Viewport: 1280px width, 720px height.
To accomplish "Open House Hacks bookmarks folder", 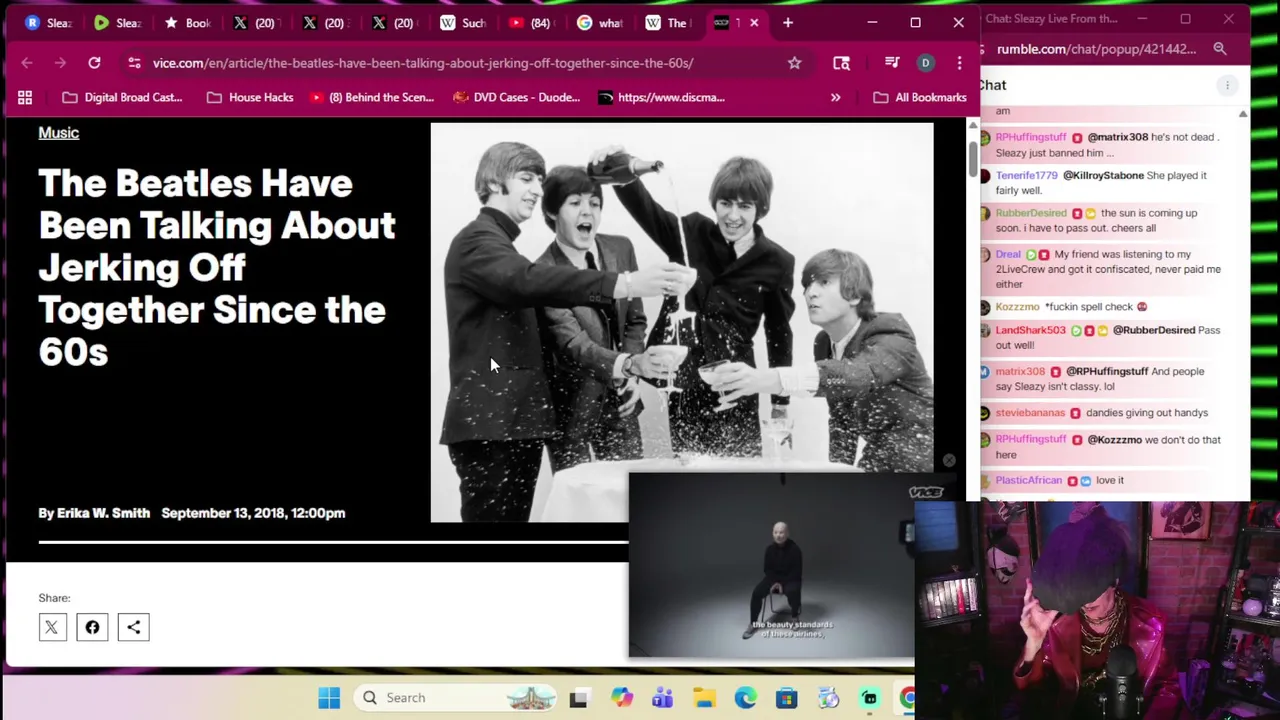I will 250,97.
